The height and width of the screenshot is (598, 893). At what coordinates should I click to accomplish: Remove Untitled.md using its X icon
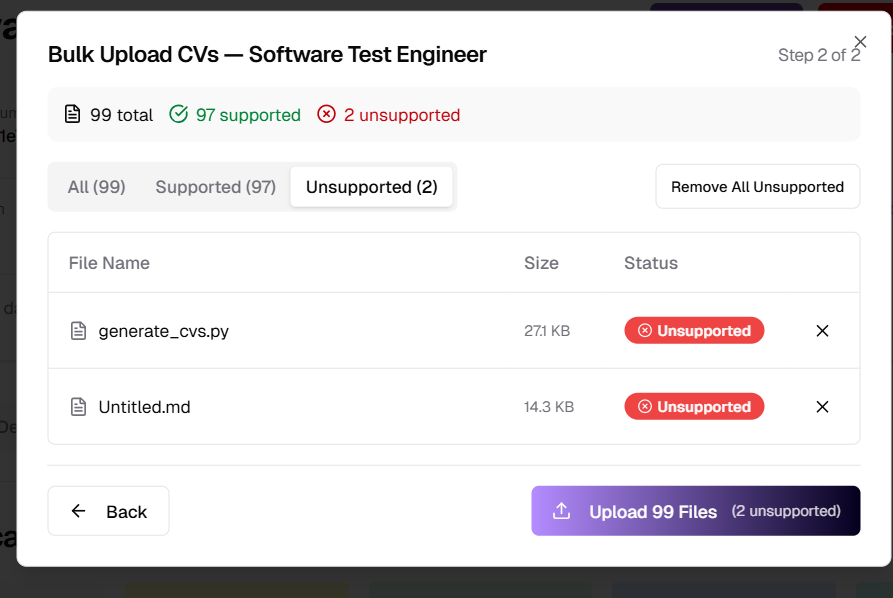click(x=822, y=407)
